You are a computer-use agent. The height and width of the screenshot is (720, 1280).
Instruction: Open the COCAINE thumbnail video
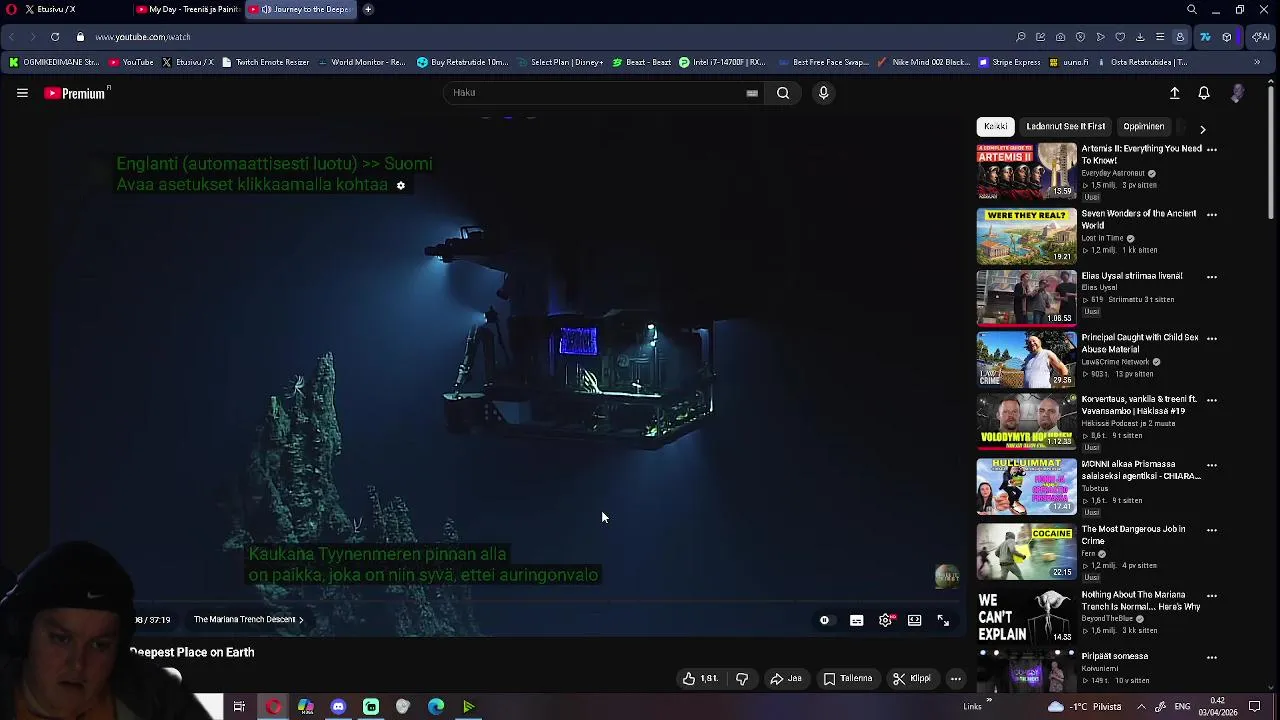pos(1026,552)
